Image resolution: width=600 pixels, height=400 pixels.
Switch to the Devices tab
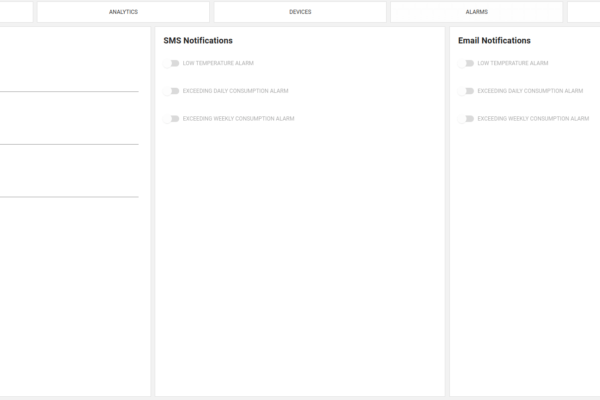click(x=300, y=12)
